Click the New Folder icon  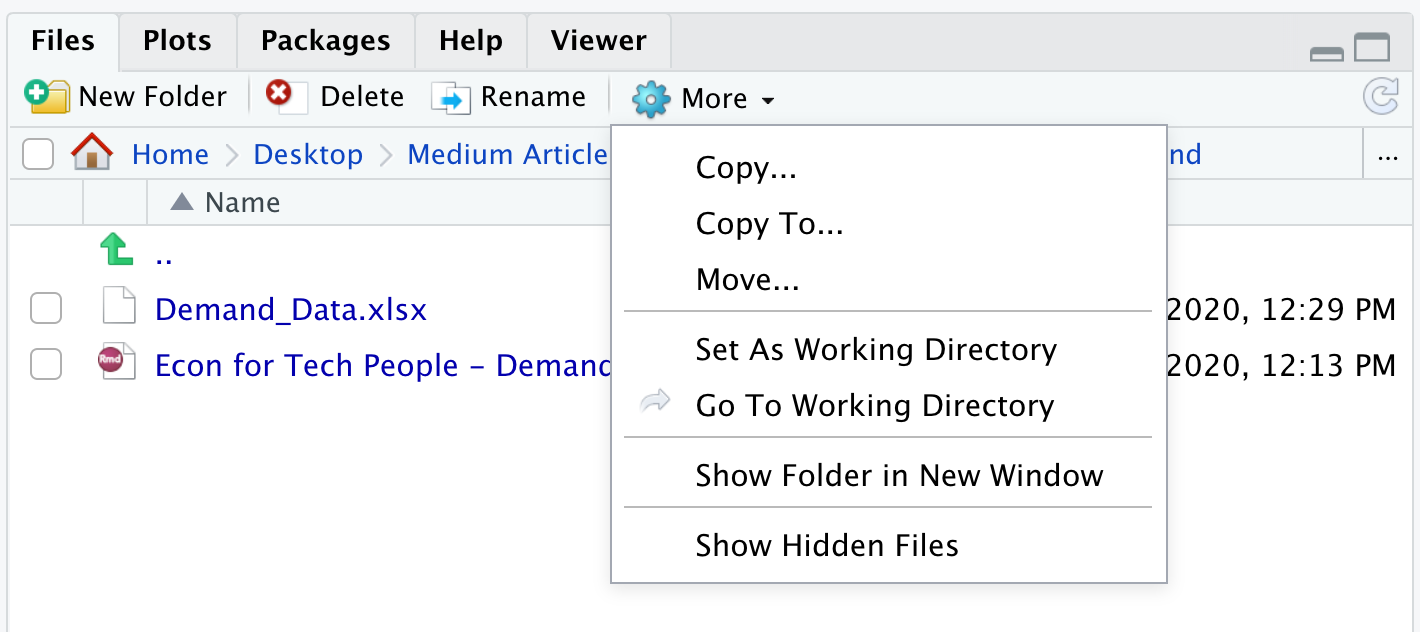tap(46, 96)
